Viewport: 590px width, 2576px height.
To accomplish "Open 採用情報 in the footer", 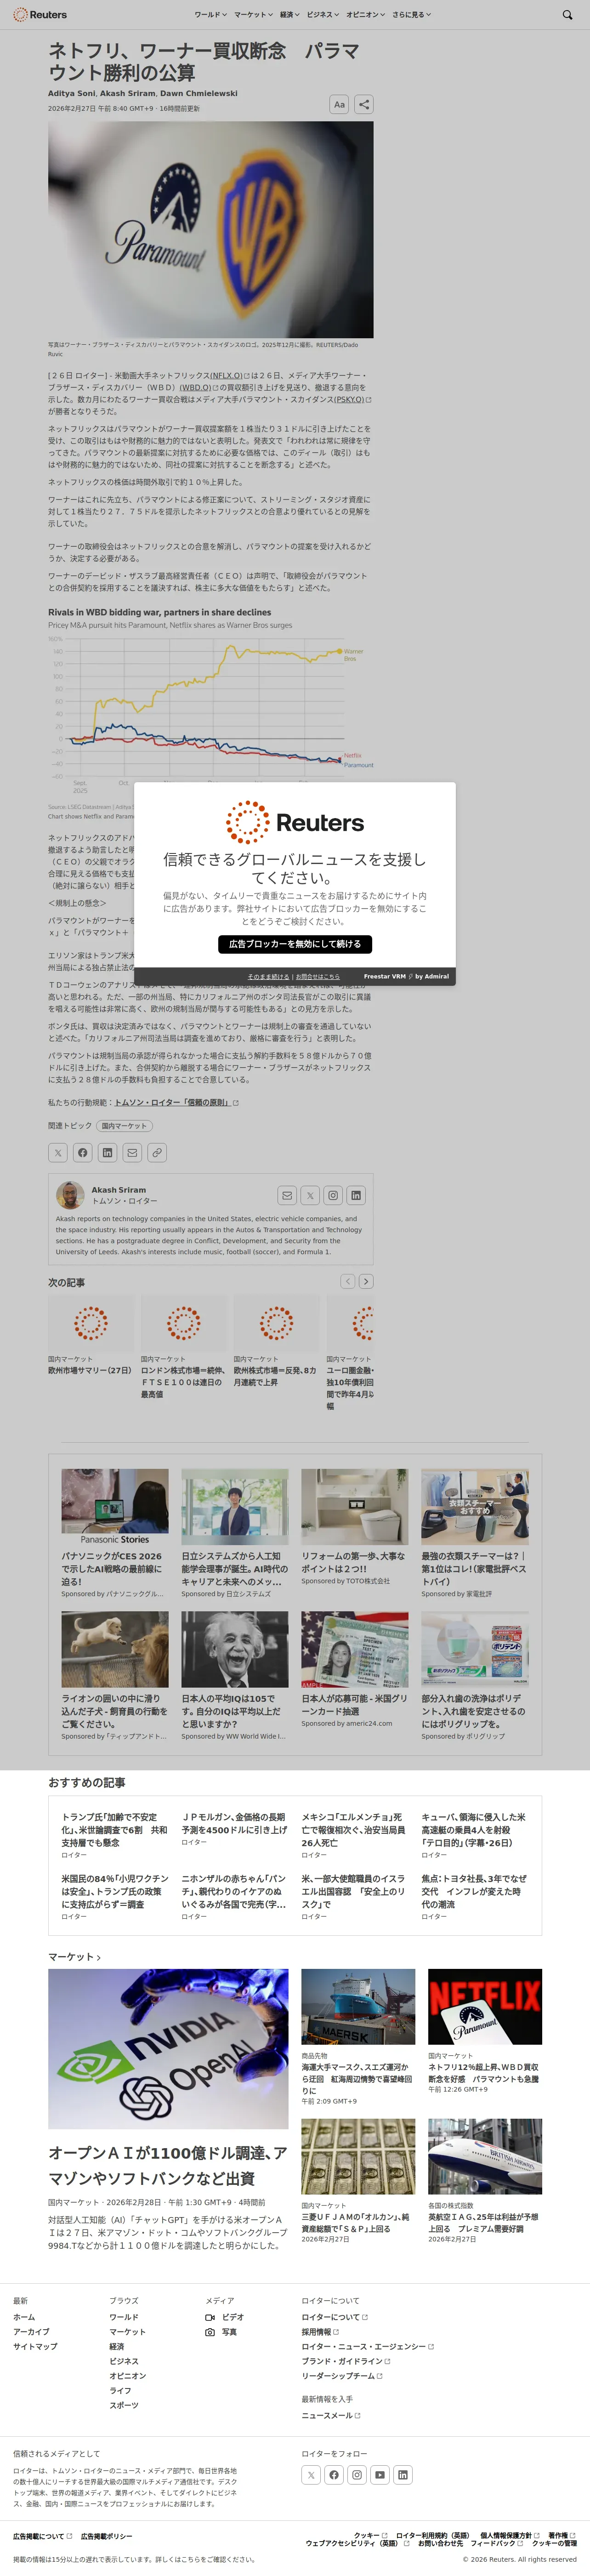I will [x=320, y=2331].
